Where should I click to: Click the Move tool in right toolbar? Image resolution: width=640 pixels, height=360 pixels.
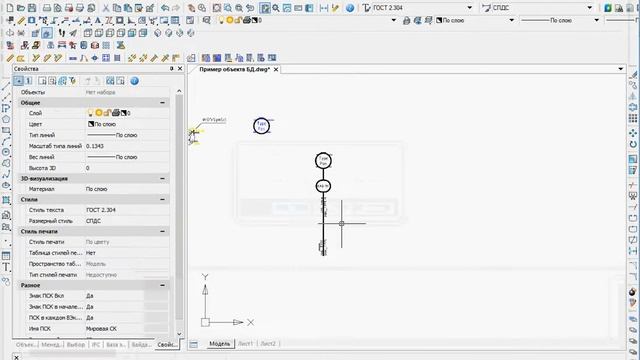(x=633, y=133)
